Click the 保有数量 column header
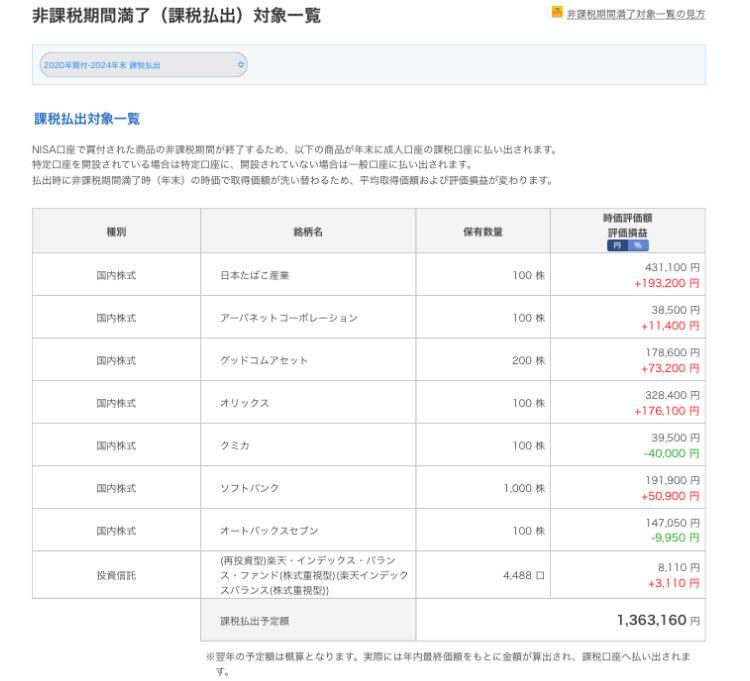Image resolution: width=750 pixels, height=681 pixels. tap(482, 231)
